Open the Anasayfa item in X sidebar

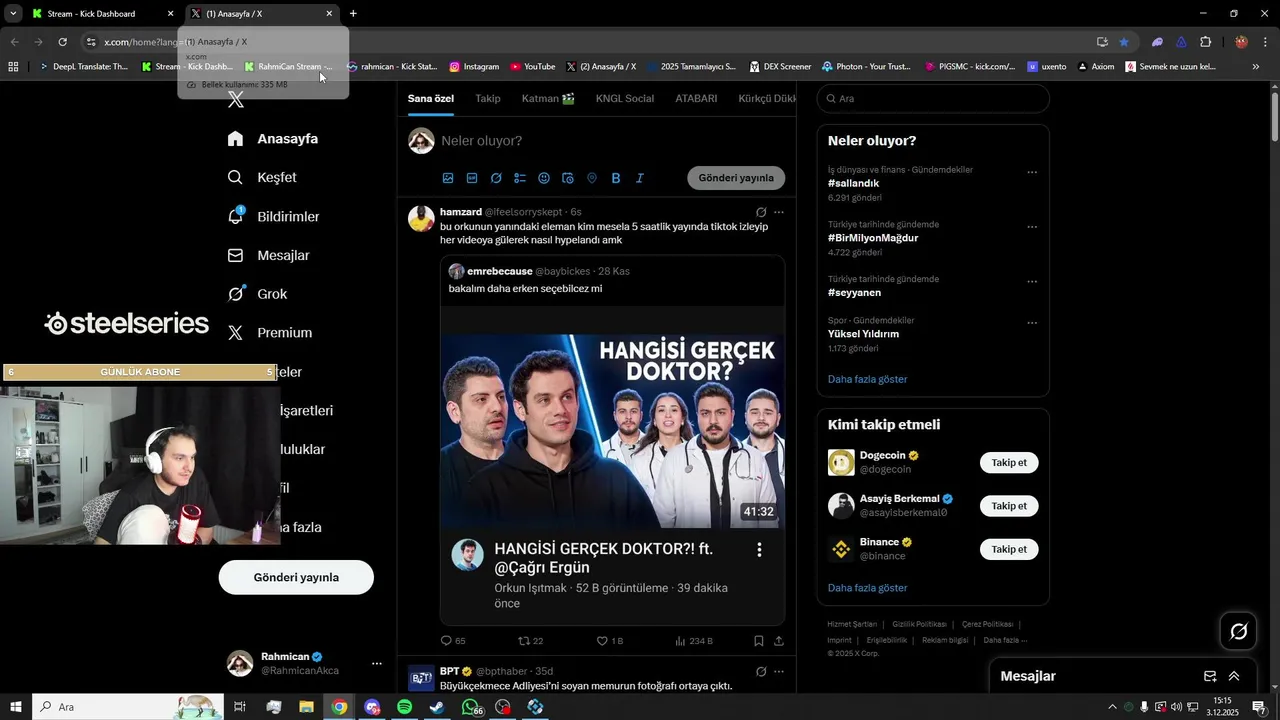point(272,139)
